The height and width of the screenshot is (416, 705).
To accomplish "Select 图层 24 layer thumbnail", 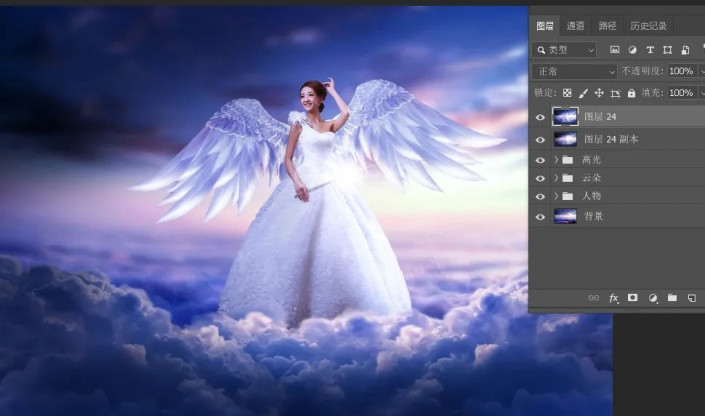I will [565, 116].
